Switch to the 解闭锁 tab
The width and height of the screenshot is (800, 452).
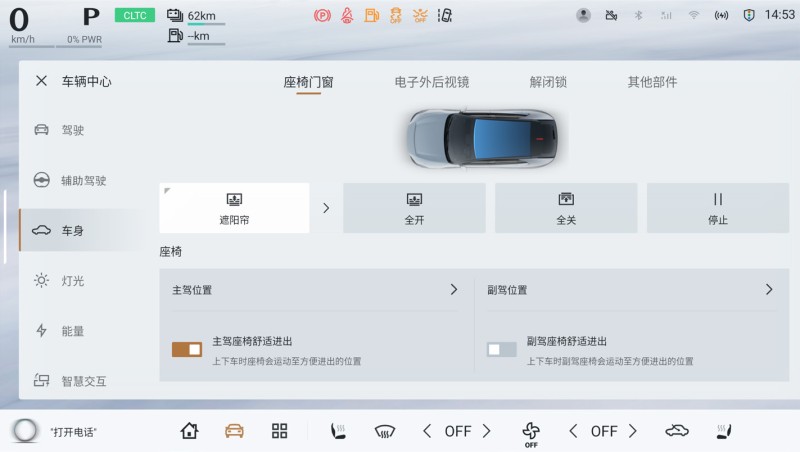coord(548,82)
